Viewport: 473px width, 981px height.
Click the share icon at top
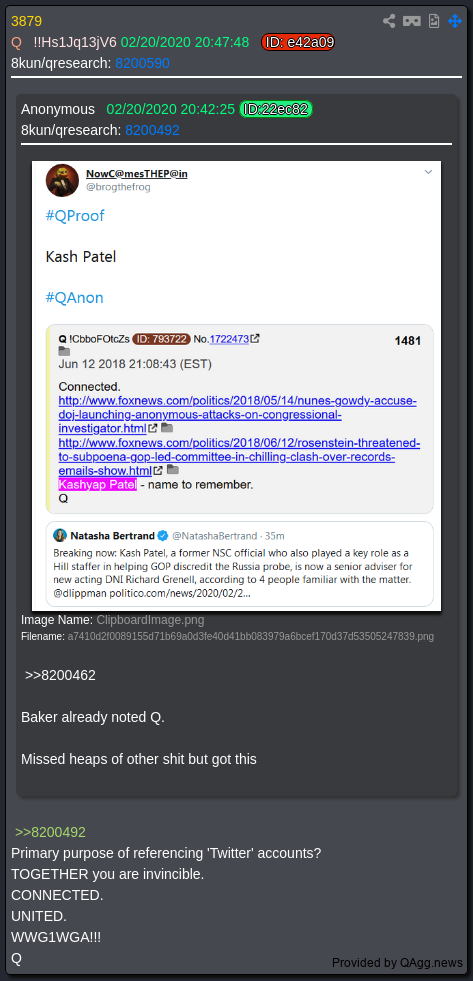coord(389,21)
